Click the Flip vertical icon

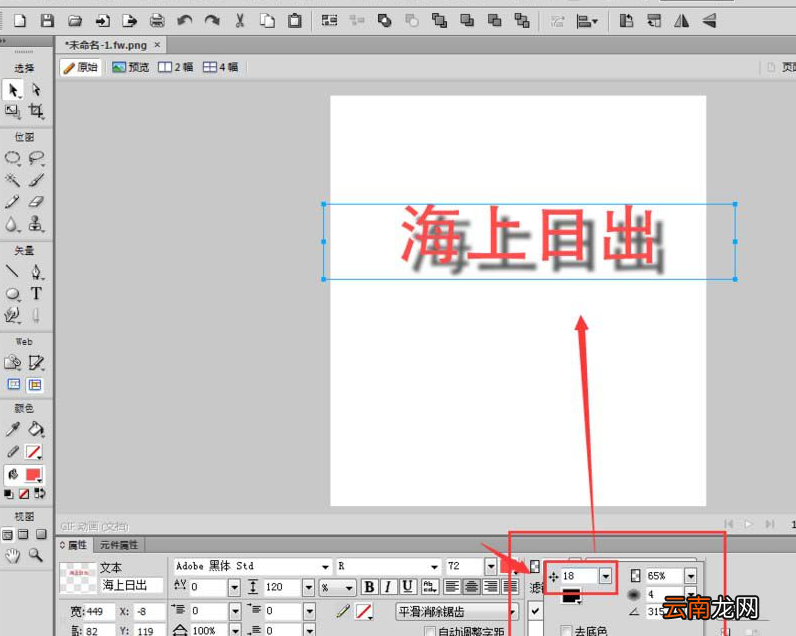coord(709,21)
